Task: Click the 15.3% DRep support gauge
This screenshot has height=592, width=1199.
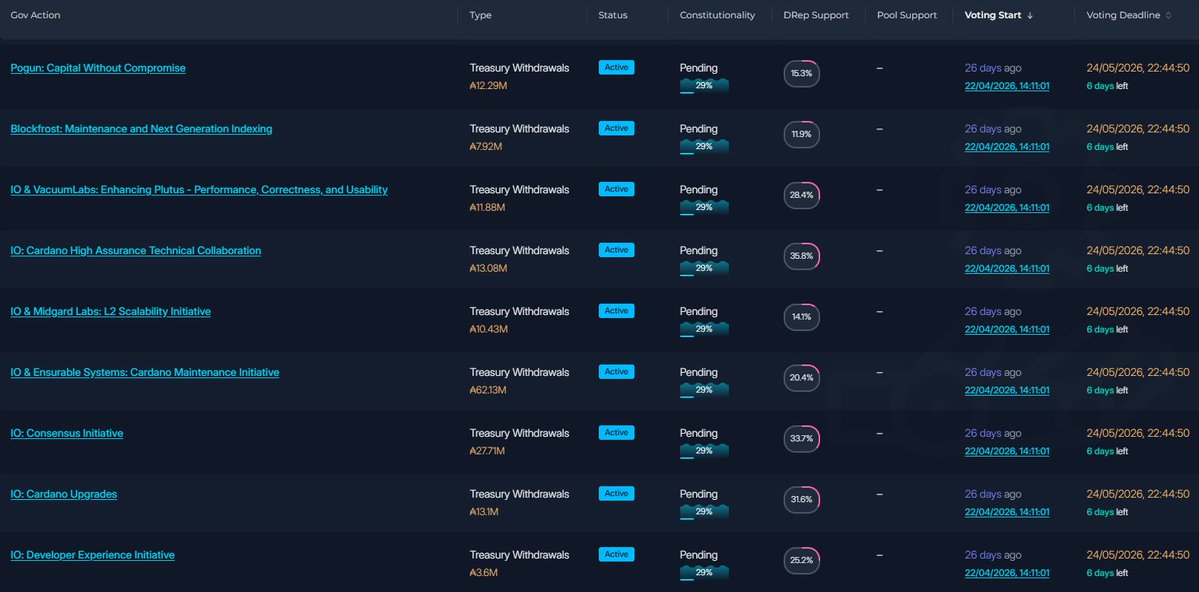Action: pos(801,73)
